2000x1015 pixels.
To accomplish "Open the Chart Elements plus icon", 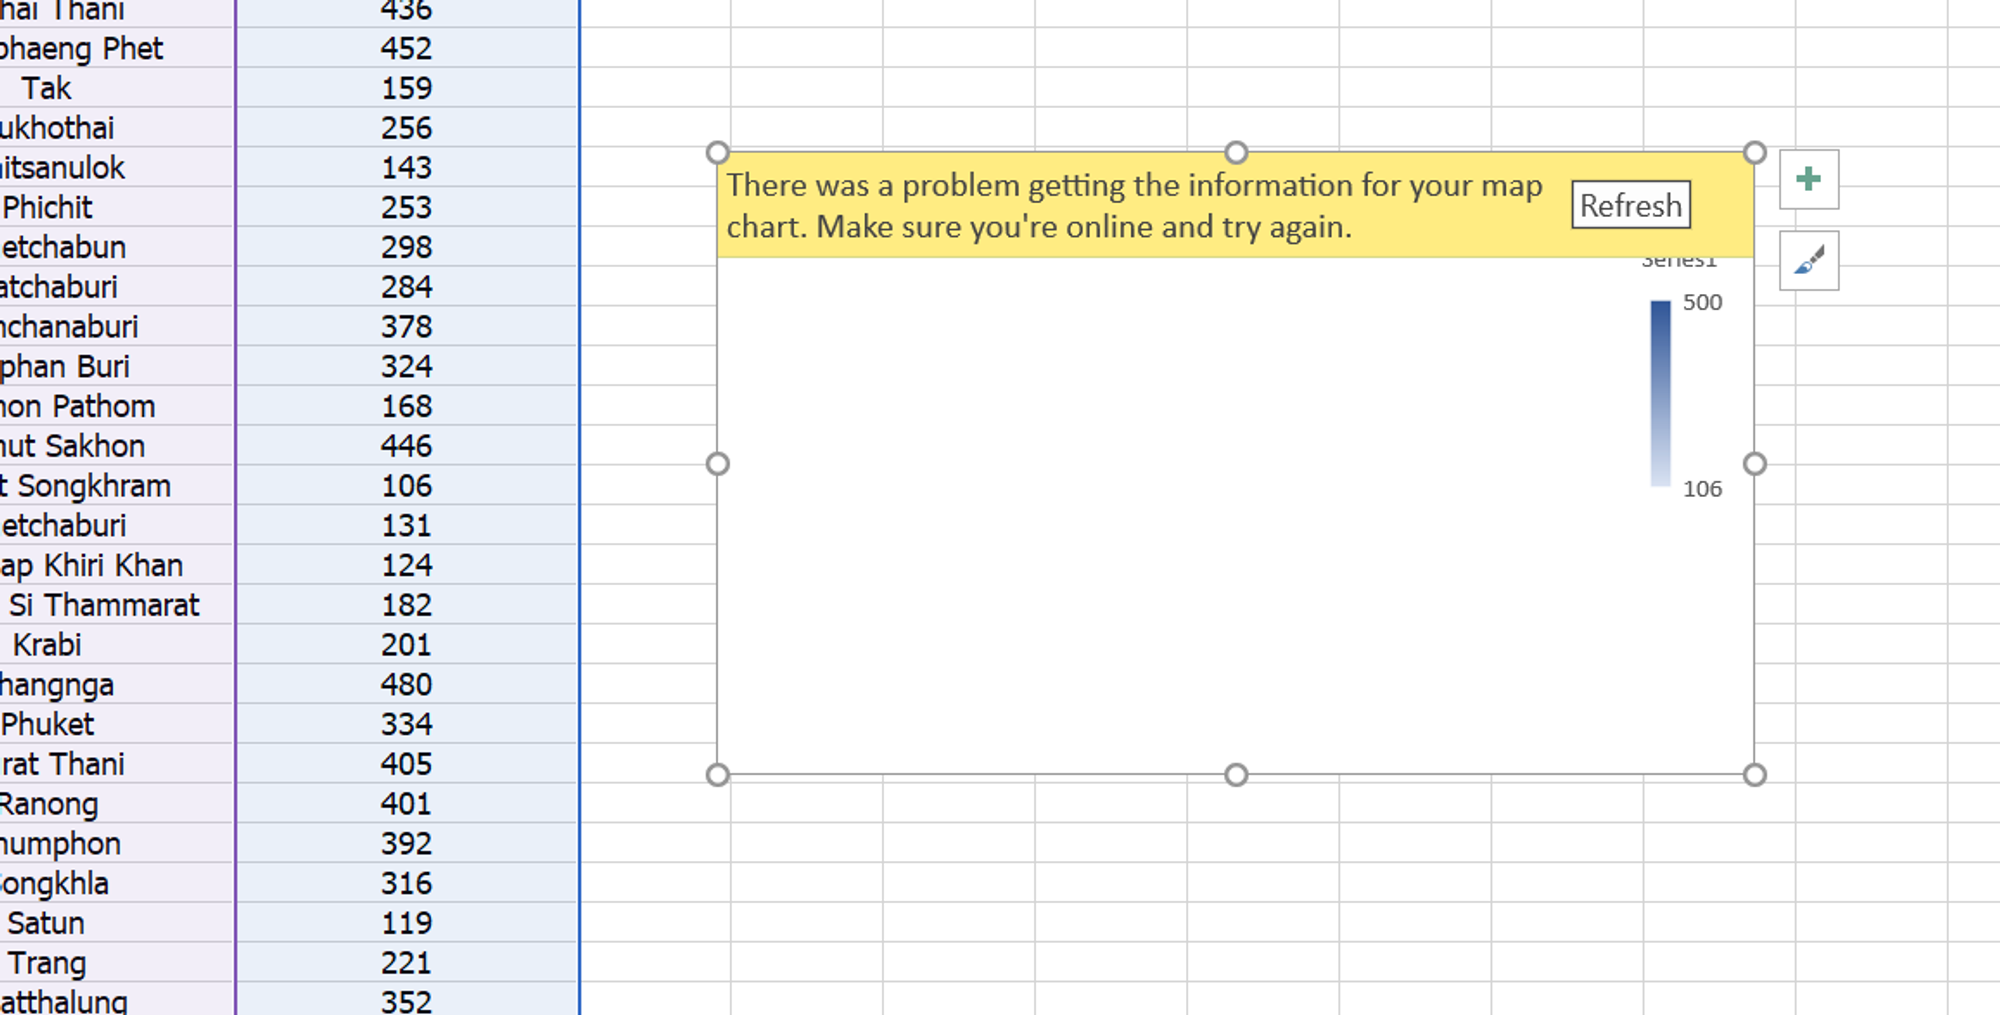I will click(1808, 180).
